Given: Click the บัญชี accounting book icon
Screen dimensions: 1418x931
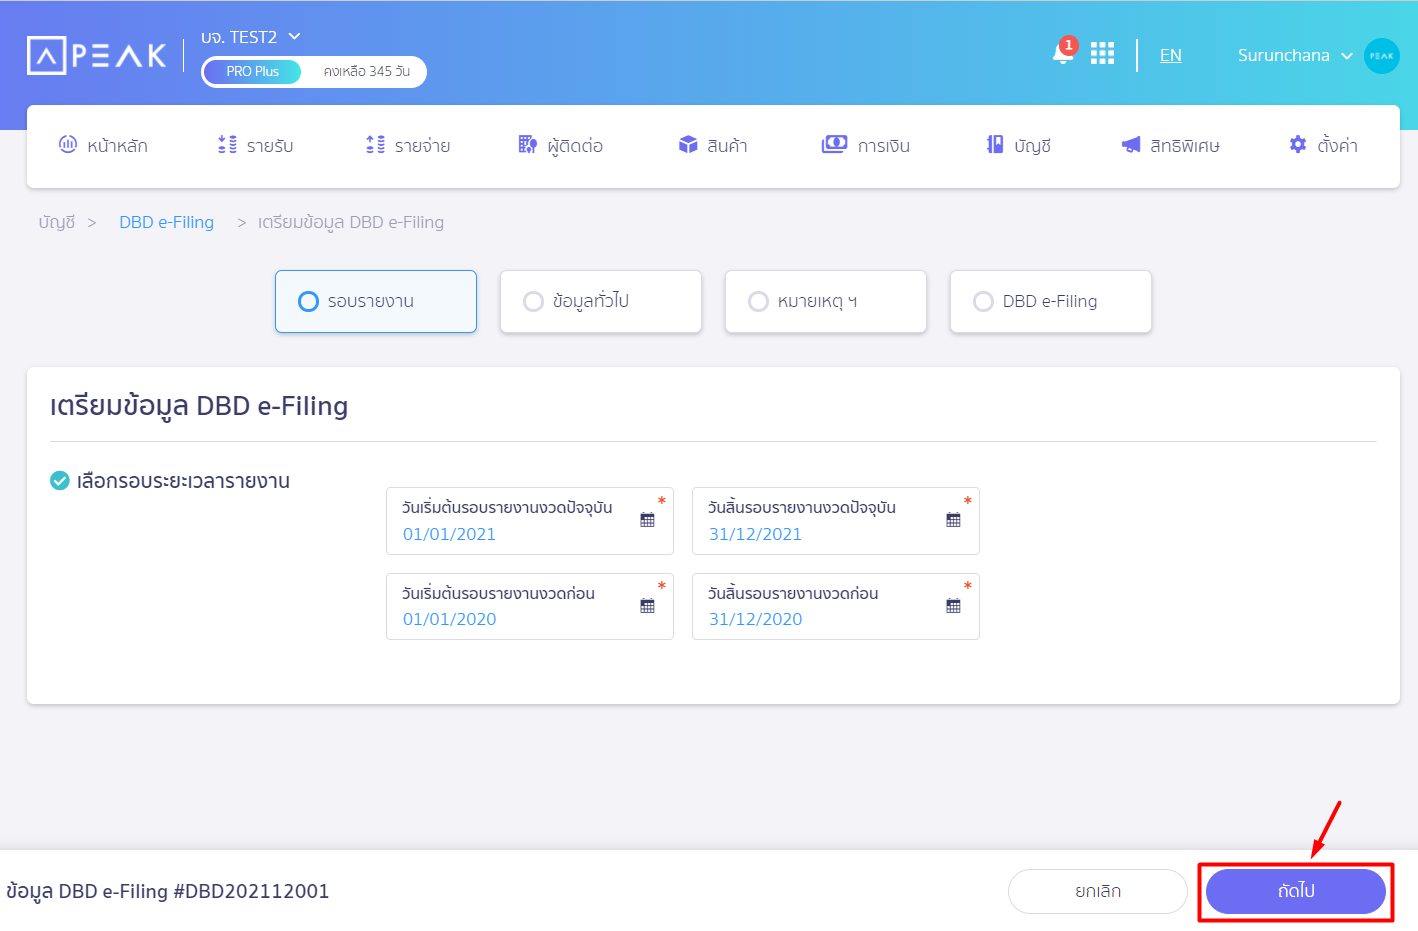Looking at the screenshot, I should pos(995,144).
